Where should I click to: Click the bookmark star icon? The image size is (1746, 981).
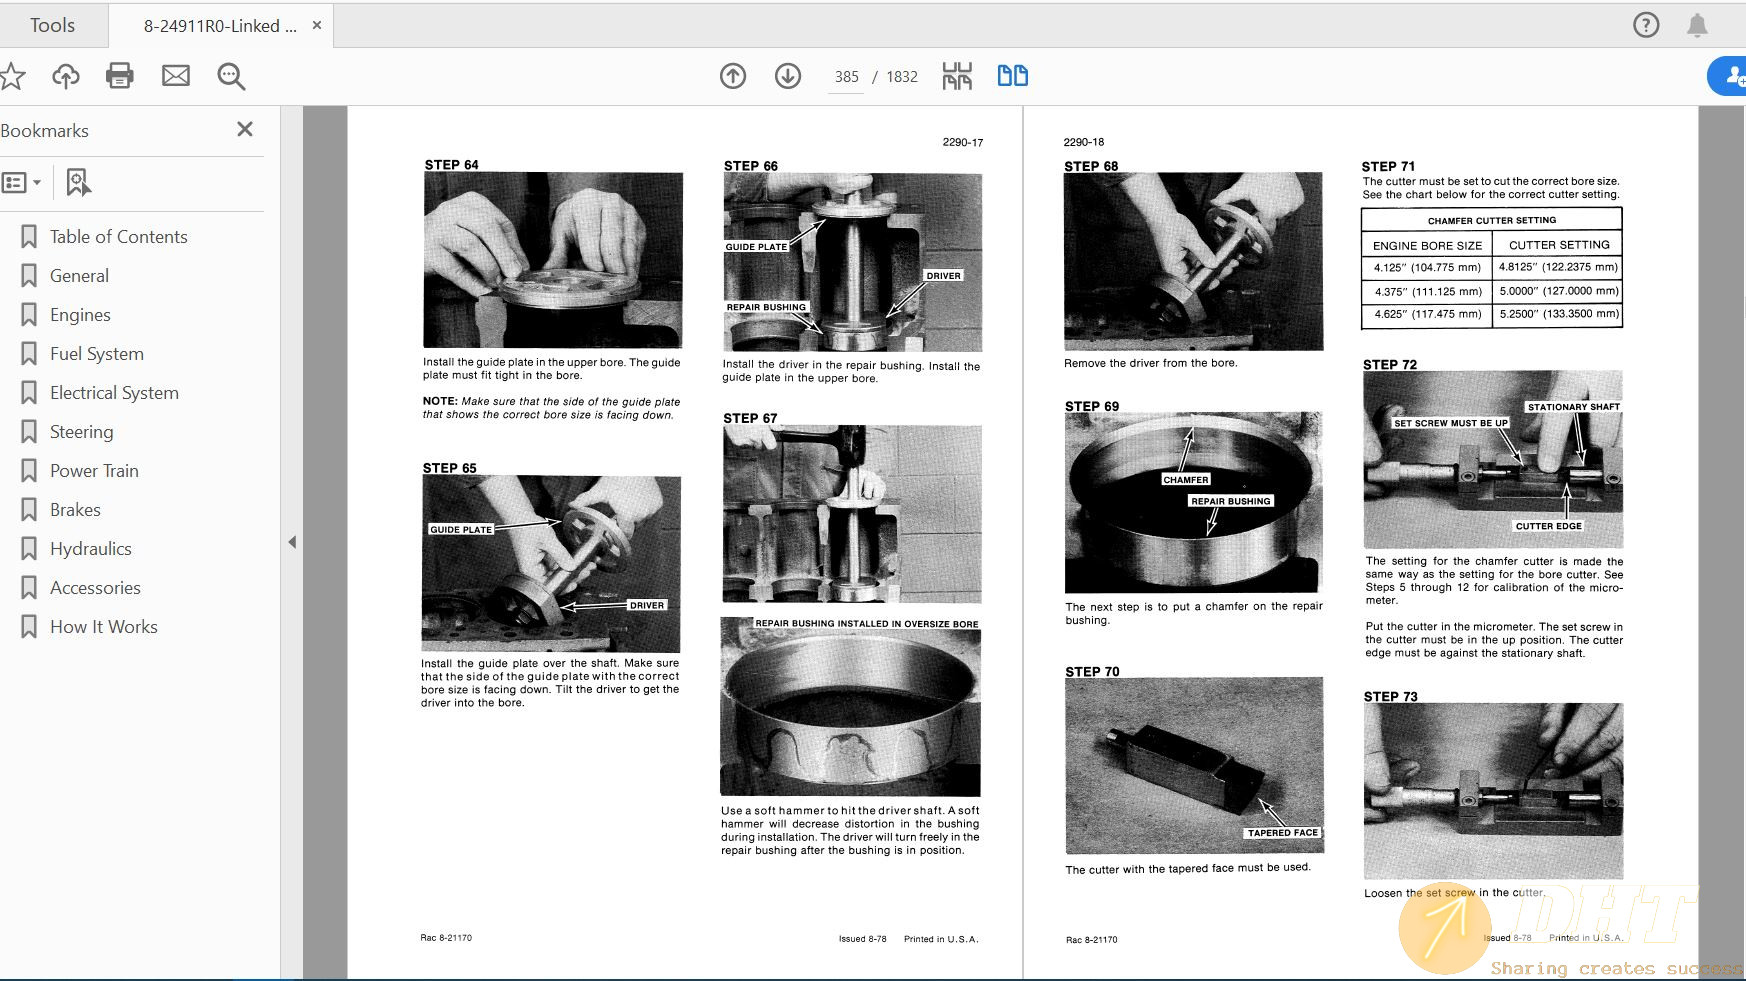pos(12,76)
